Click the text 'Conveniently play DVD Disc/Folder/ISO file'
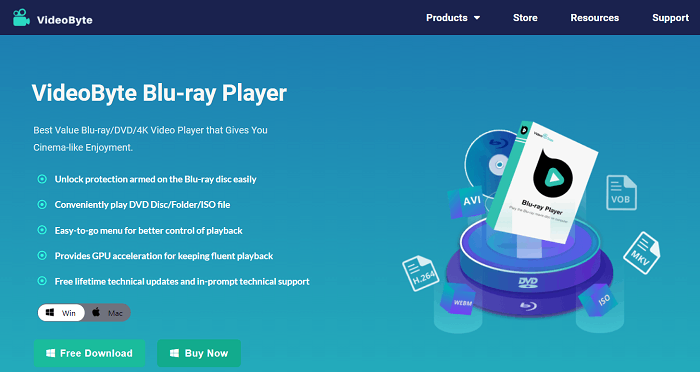Viewport: 700px width, 372px height. point(142,205)
